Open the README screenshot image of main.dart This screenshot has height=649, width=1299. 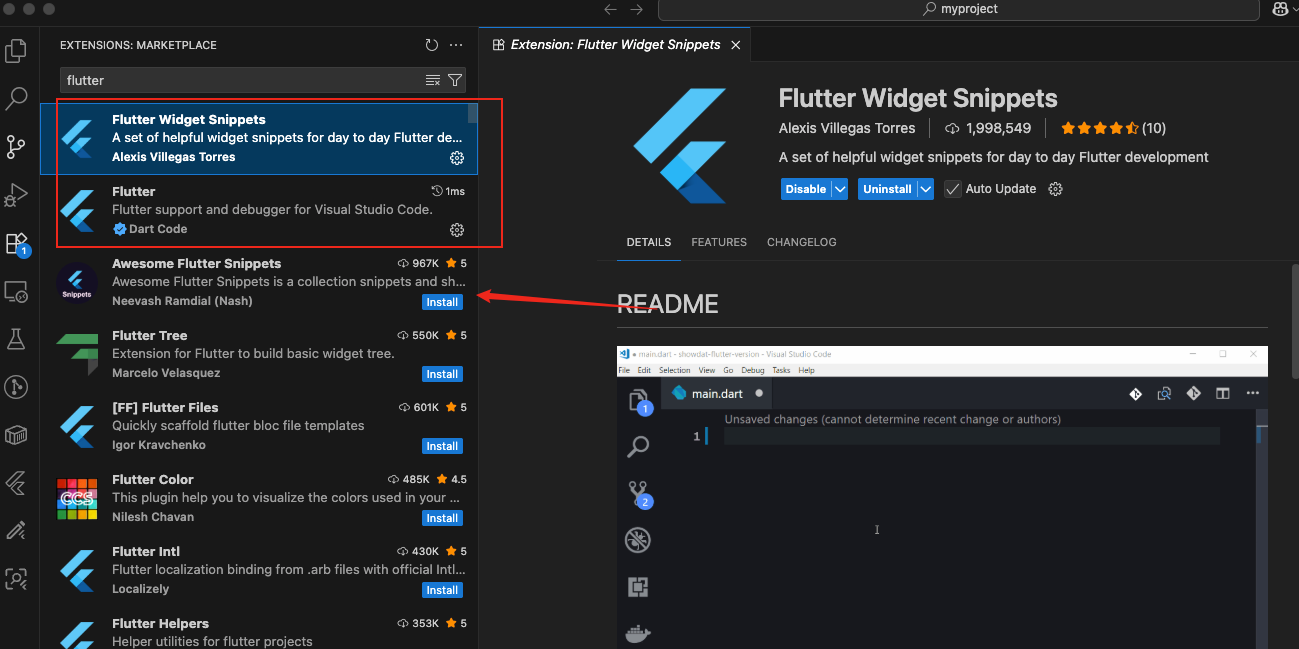942,497
